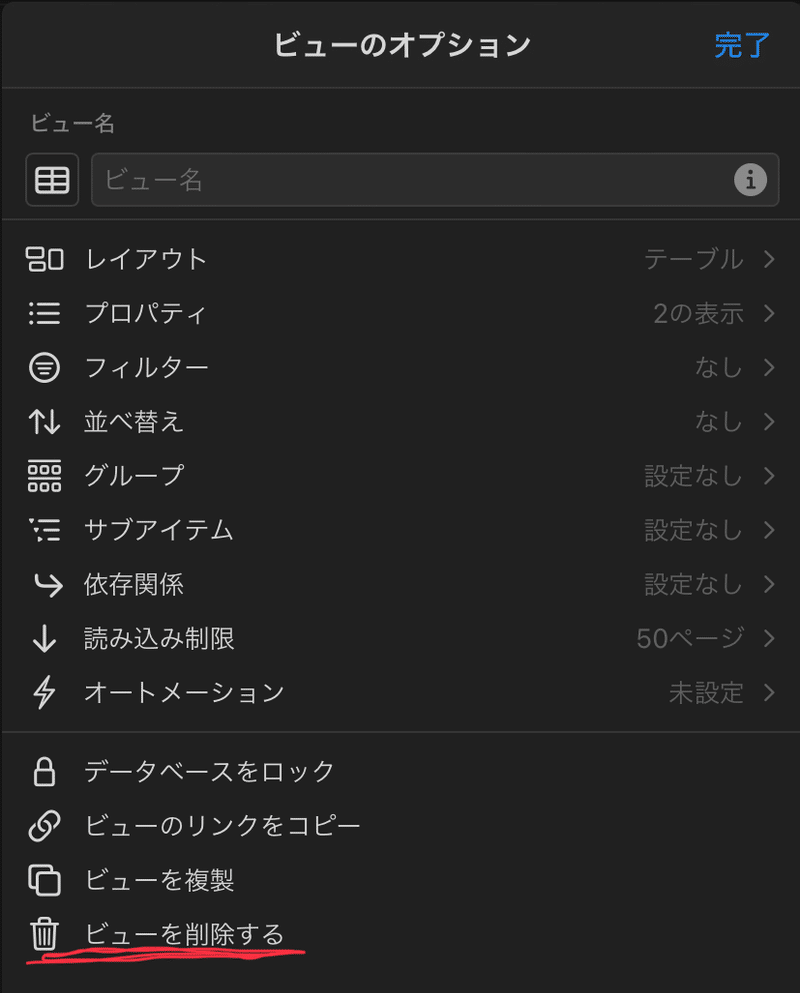Click the lock icon for データベースをロック

pyautogui.click(x=44, y=771)
